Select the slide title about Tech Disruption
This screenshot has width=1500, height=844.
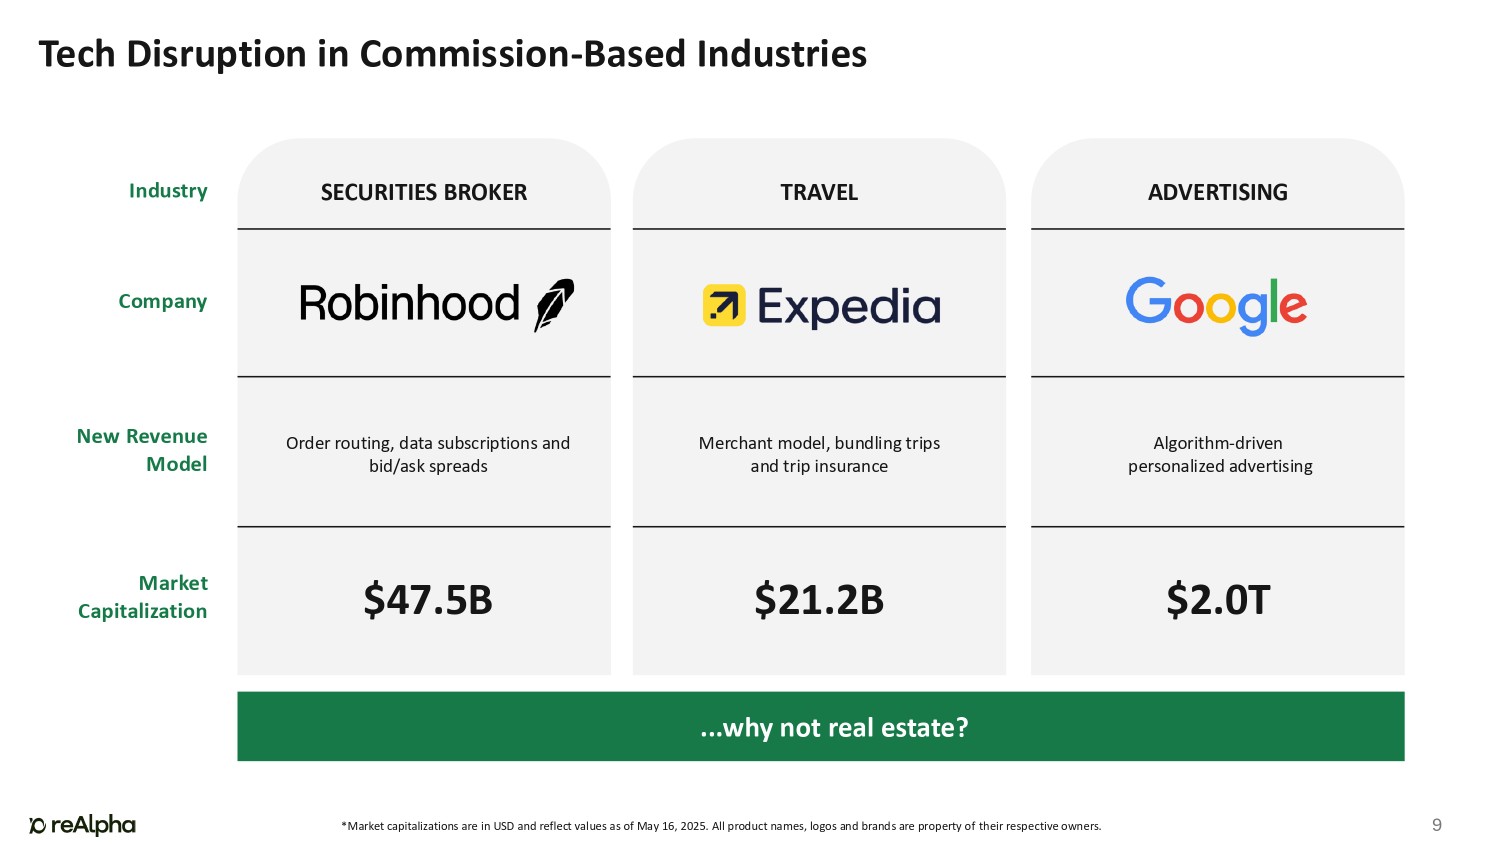coord(452,54)
